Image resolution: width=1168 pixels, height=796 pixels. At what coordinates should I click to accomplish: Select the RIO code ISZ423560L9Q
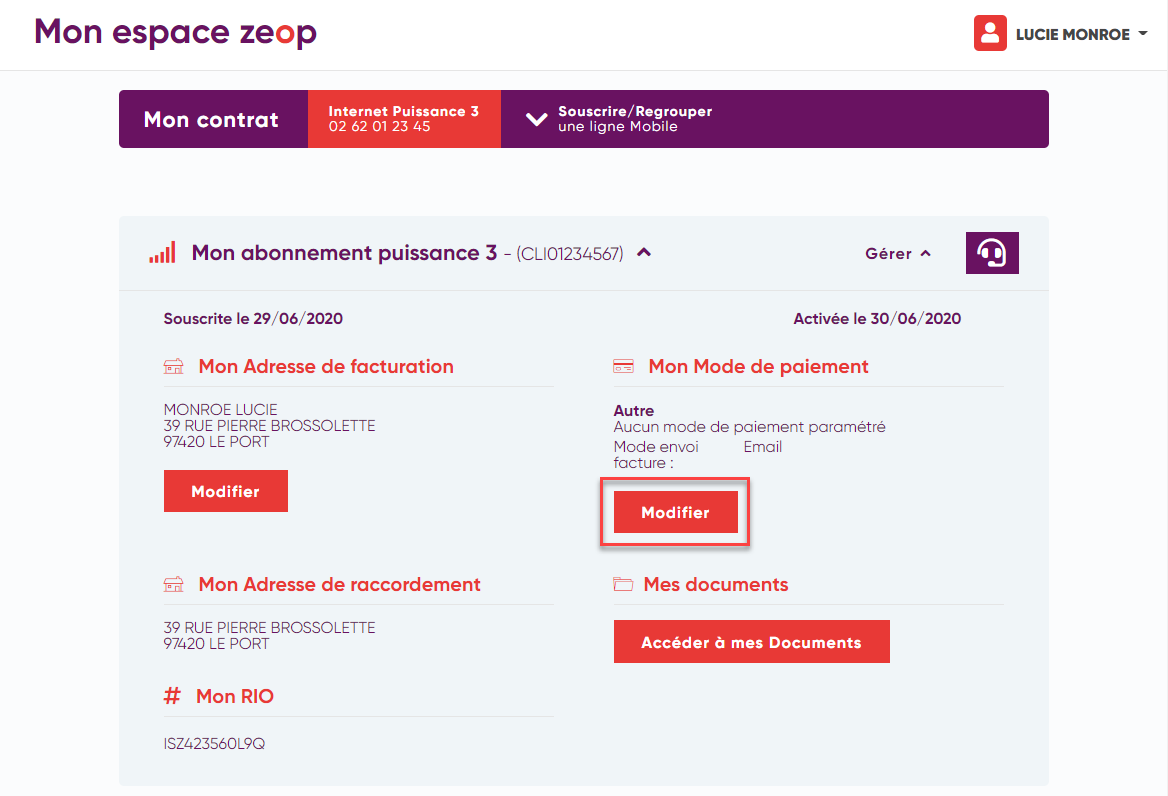coord(215,743)
